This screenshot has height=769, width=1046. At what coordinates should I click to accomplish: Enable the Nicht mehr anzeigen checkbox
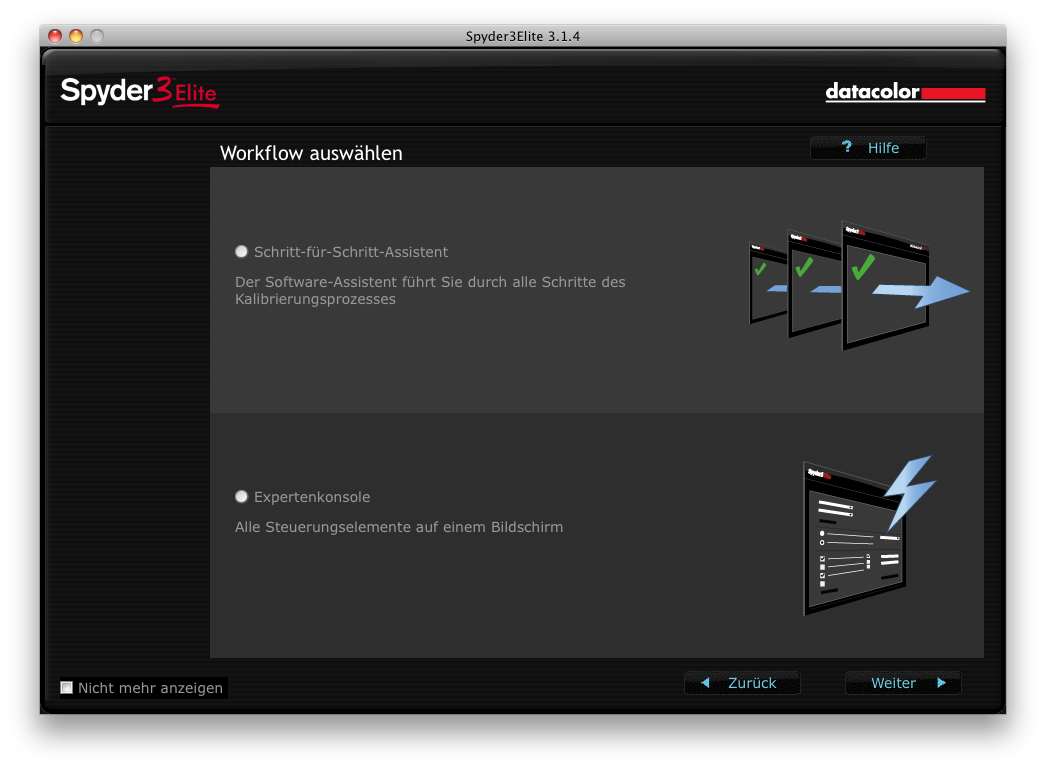click(67, 688)
